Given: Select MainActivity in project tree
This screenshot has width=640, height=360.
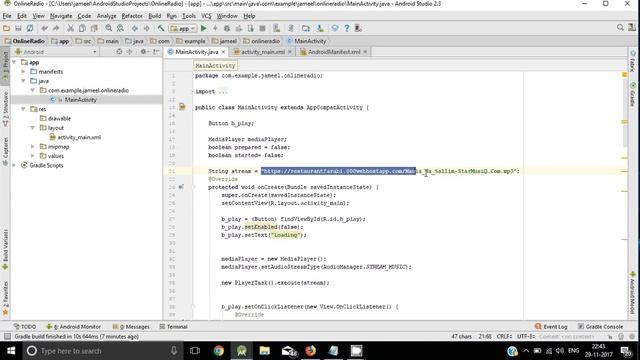Looking at the screenshot, I should point(80,100).
